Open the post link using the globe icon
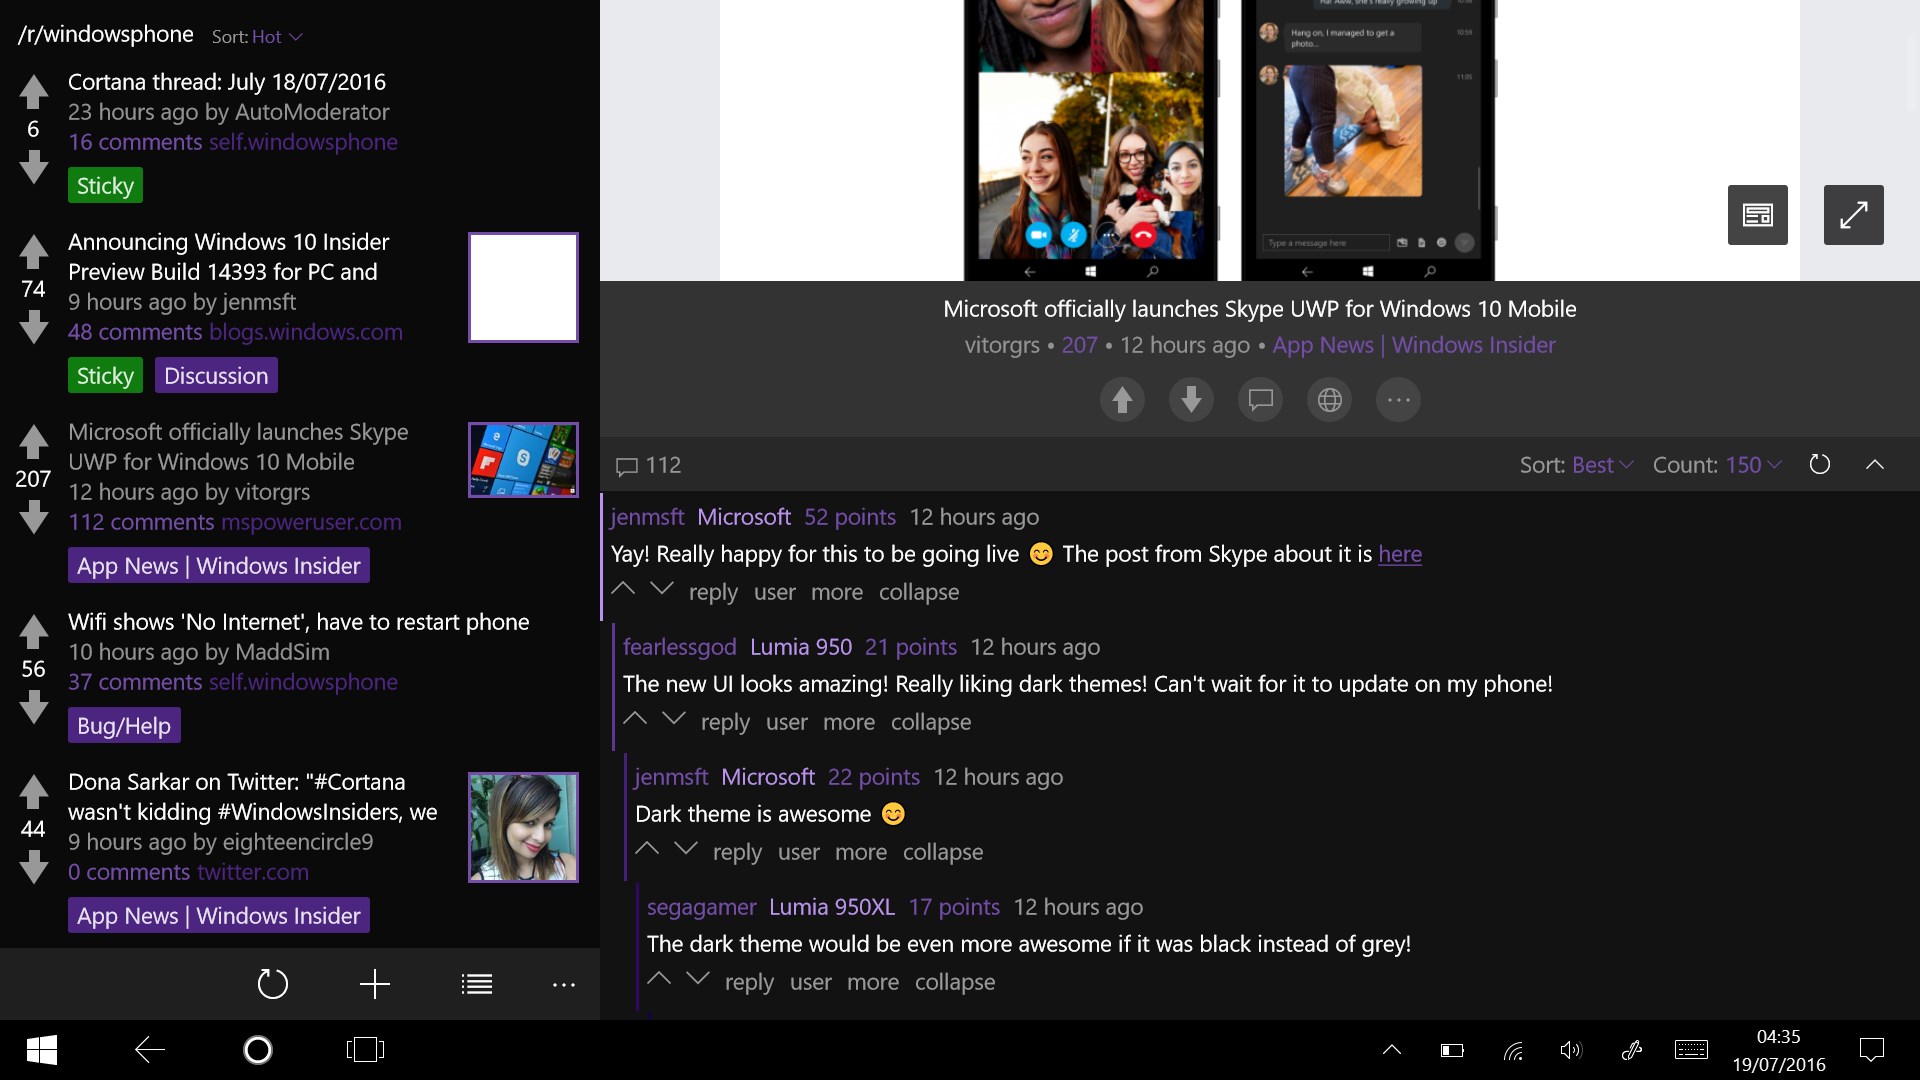 coord(1329,399)
